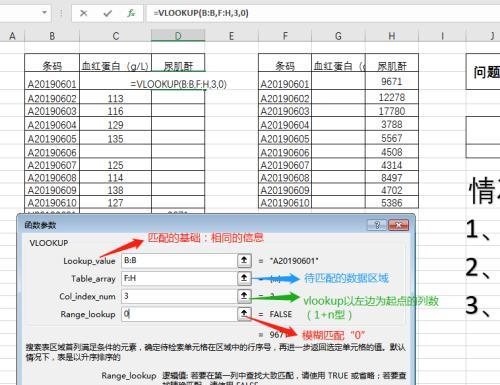
Task: Click the Range_lookup range selector icon
Action: (x=244, y=314)
